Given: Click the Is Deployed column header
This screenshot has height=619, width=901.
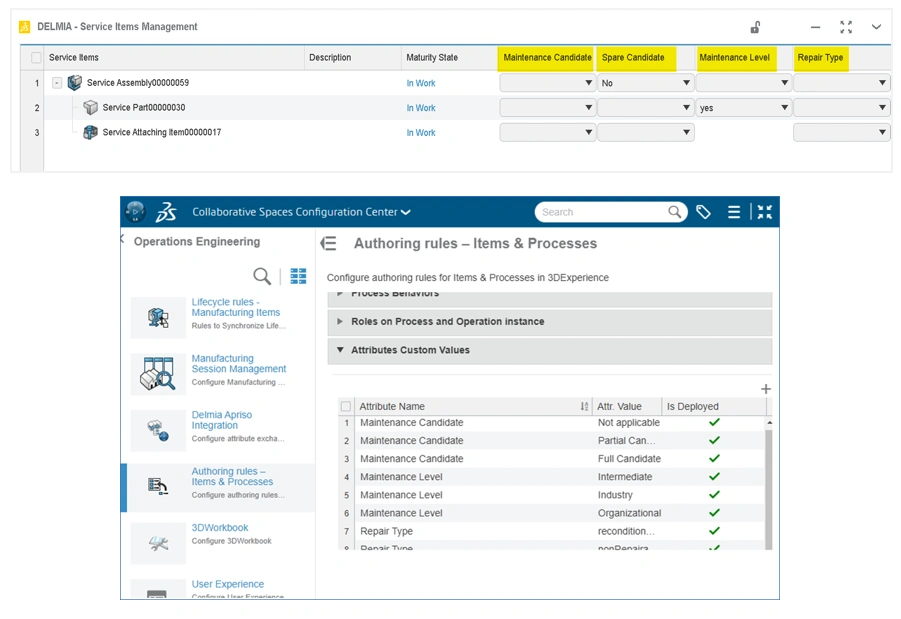Looking at the screenshot, I should 692,406.
